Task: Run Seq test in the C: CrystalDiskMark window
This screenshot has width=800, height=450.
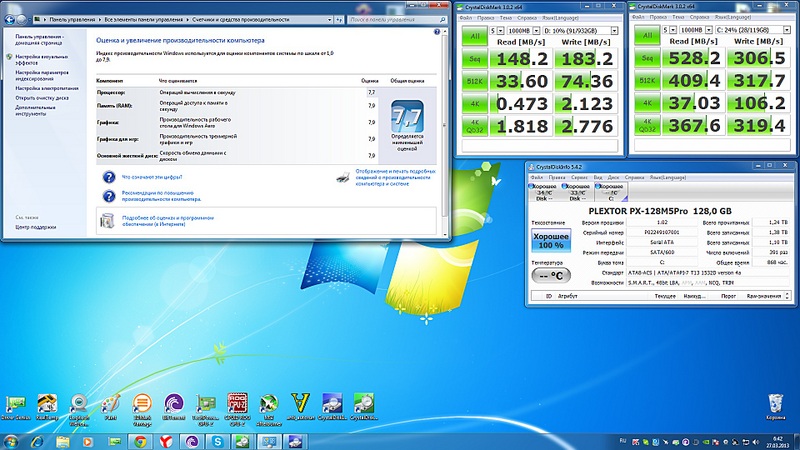Action: tap(647, 58)
